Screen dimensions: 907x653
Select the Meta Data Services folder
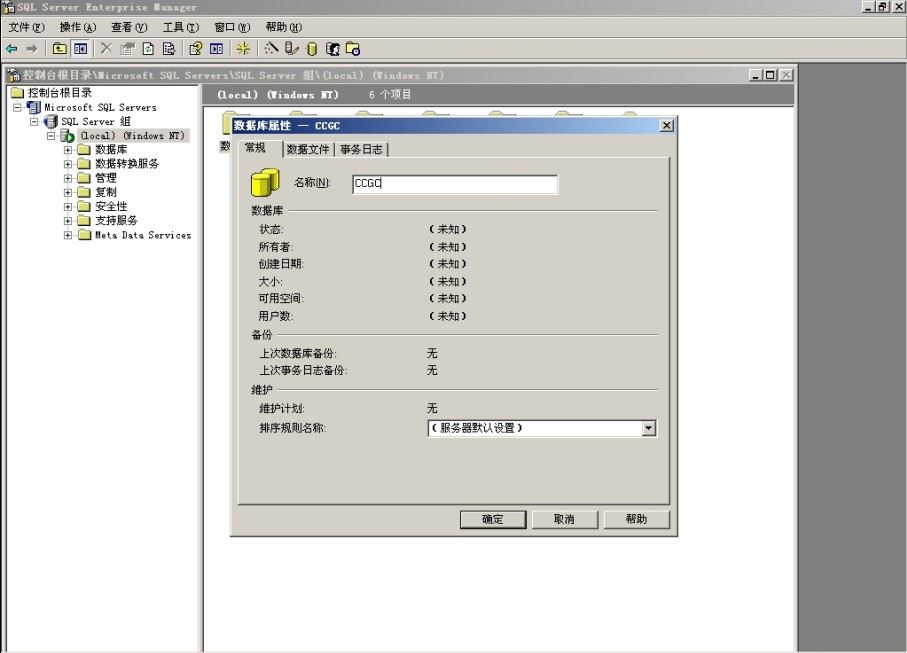[x=143, y=235]
